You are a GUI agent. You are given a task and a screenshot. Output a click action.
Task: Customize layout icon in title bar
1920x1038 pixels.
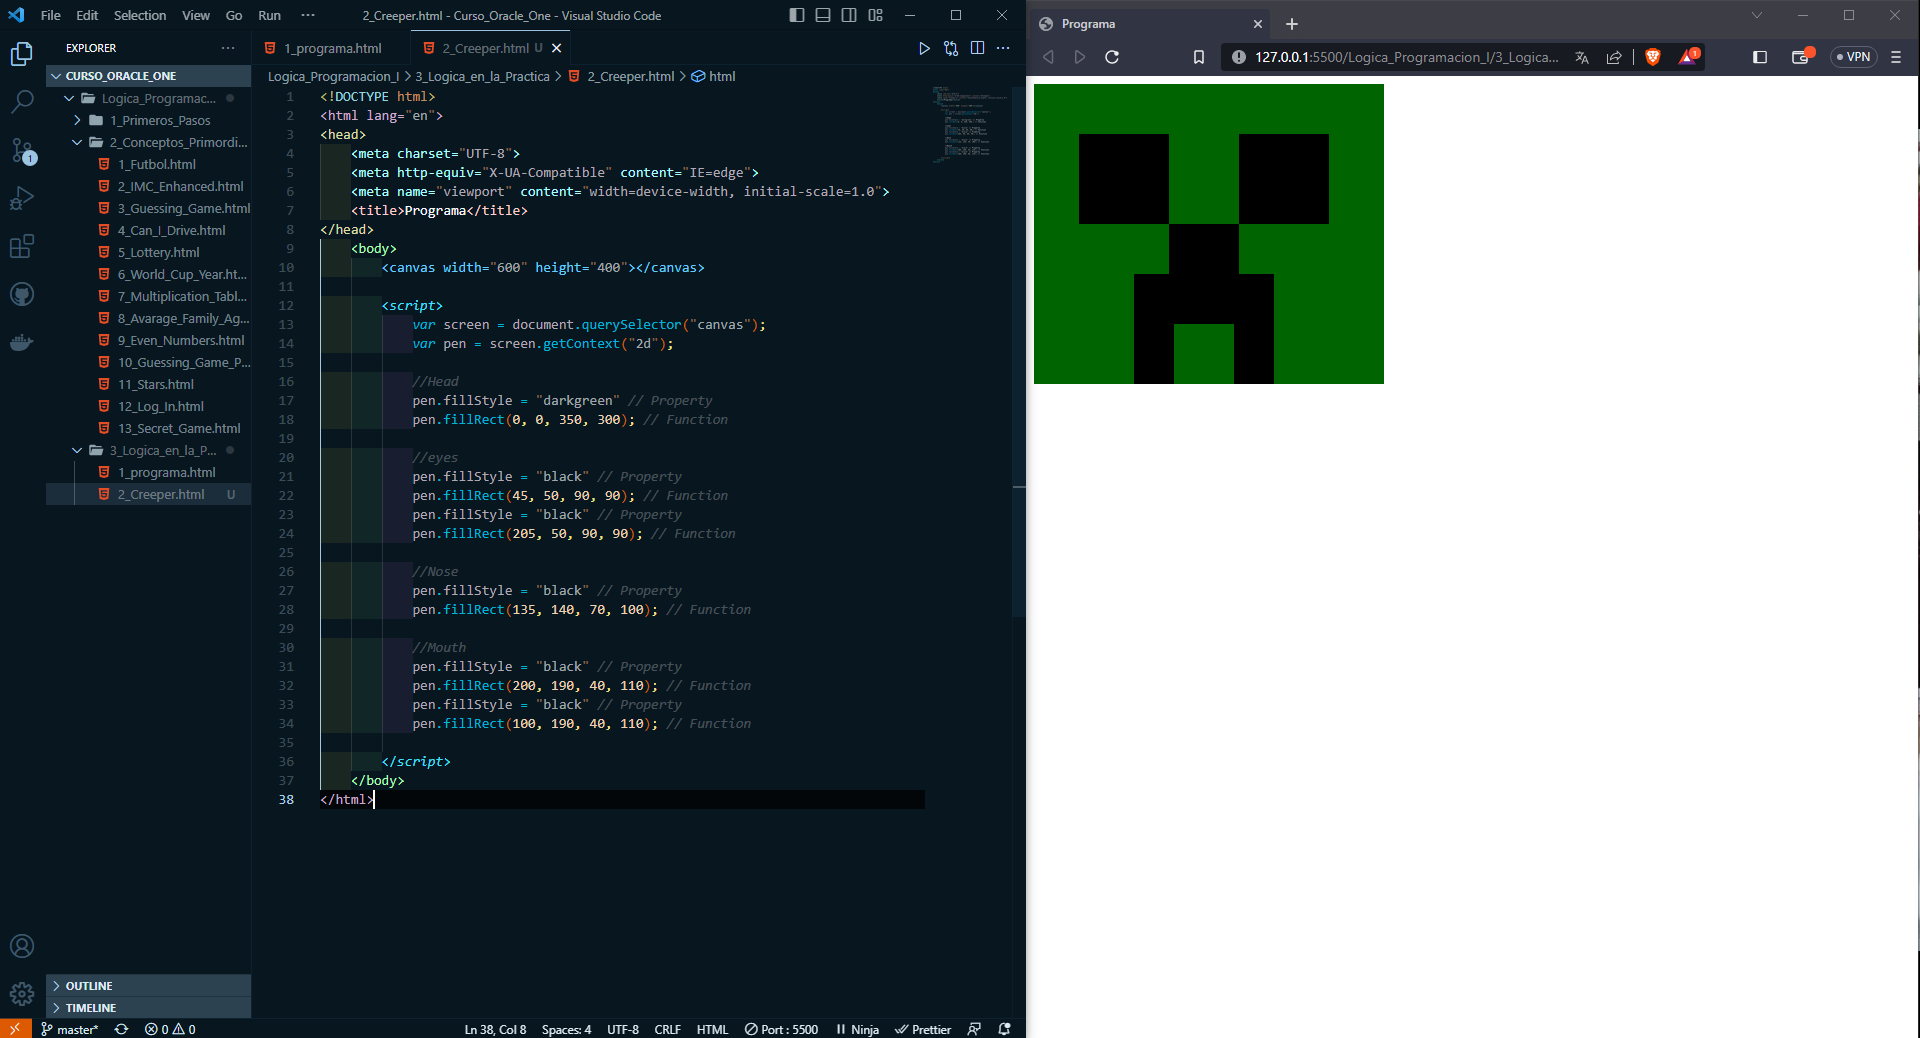click(876, 15)
